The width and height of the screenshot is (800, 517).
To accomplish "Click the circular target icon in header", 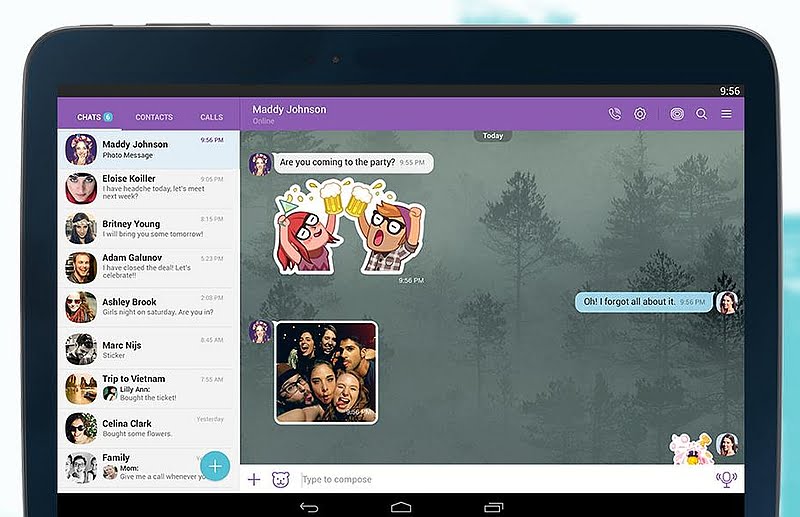I will (x=677, y=114).
